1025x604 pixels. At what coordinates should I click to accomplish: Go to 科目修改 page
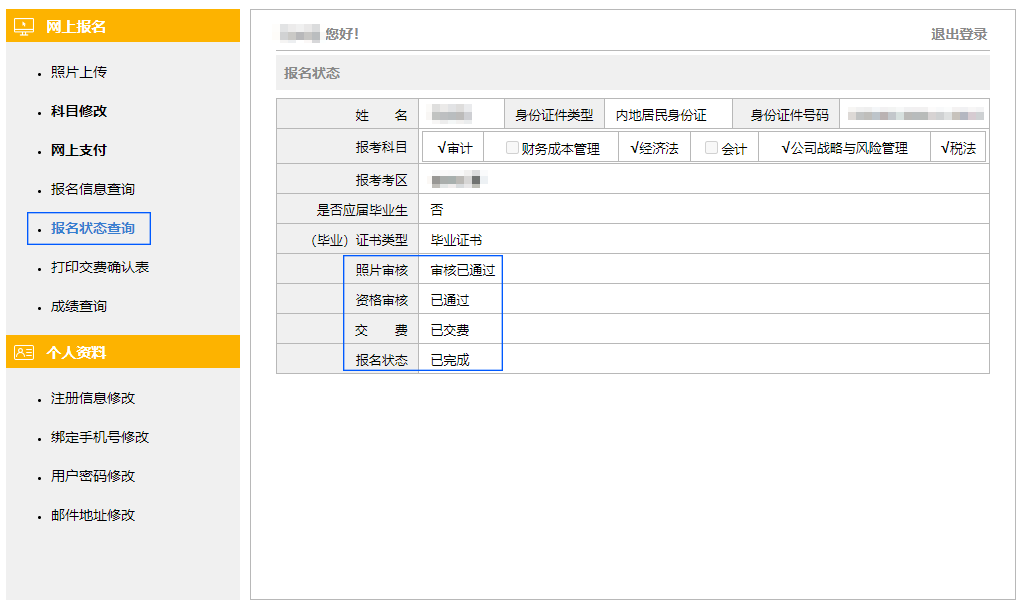(x=79, y=111)
